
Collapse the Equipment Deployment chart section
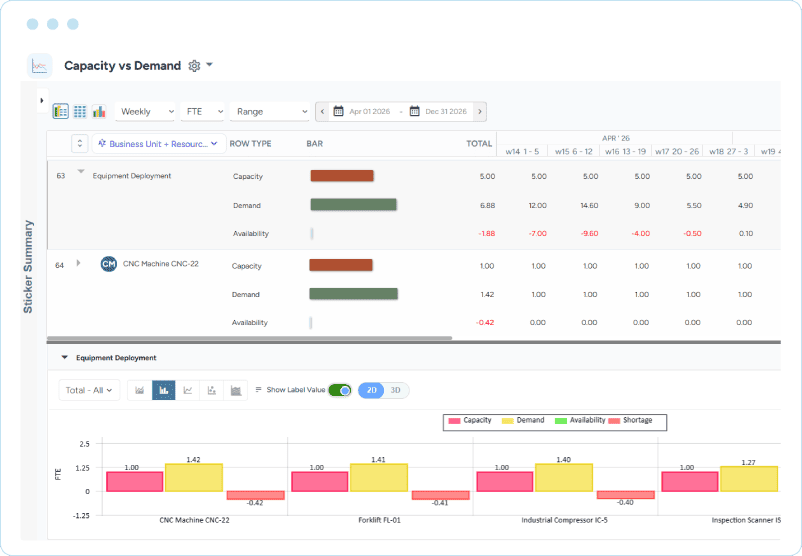point(64,358)
